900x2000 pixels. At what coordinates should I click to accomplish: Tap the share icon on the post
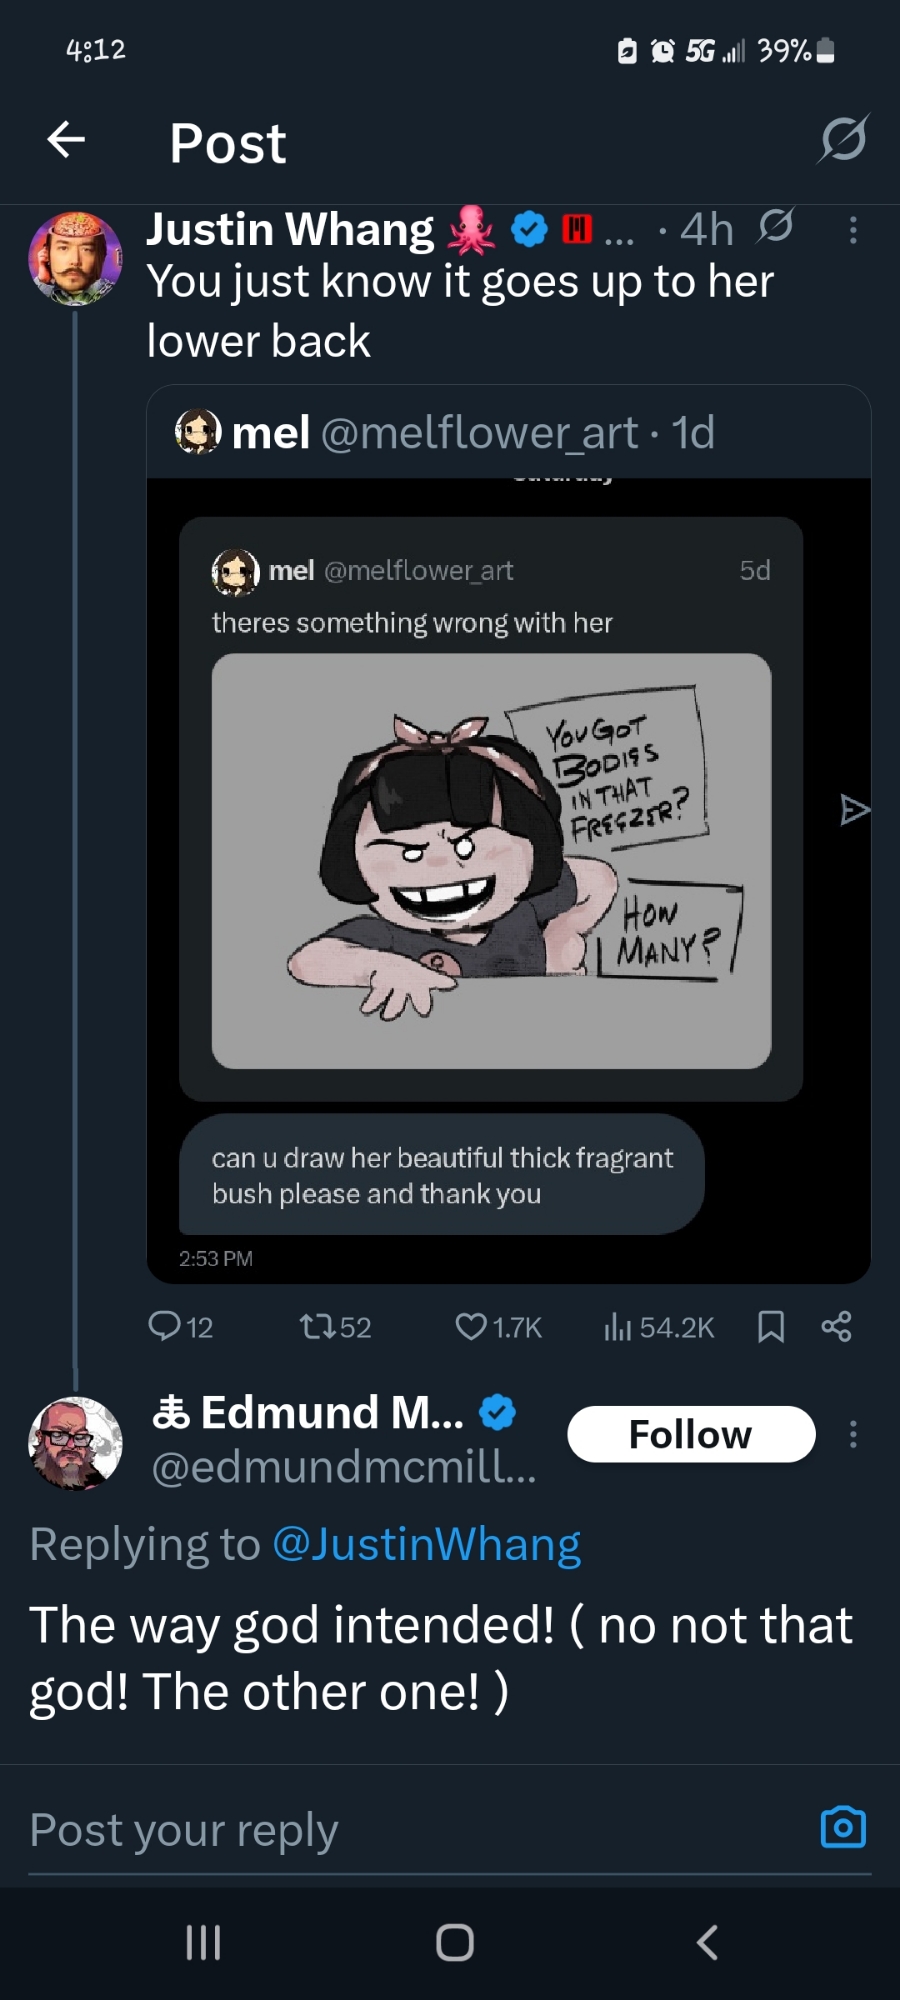[x=836, y=1326]
